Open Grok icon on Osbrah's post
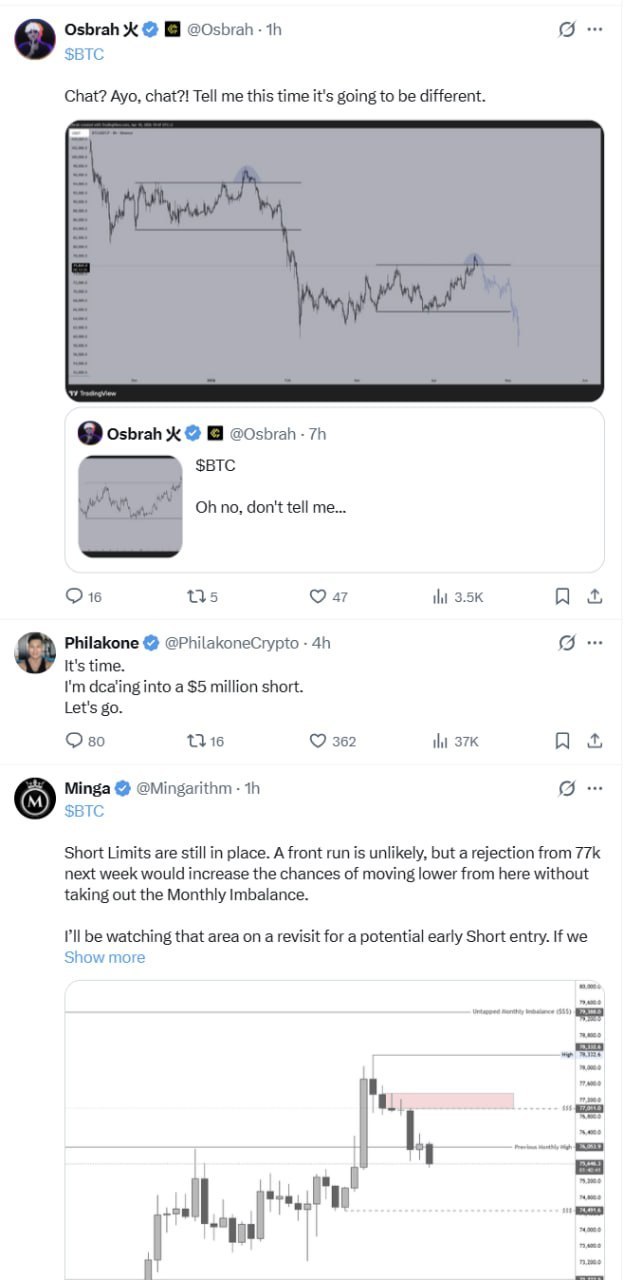This screenshot has width=624, height=1280. pos(567,30)
